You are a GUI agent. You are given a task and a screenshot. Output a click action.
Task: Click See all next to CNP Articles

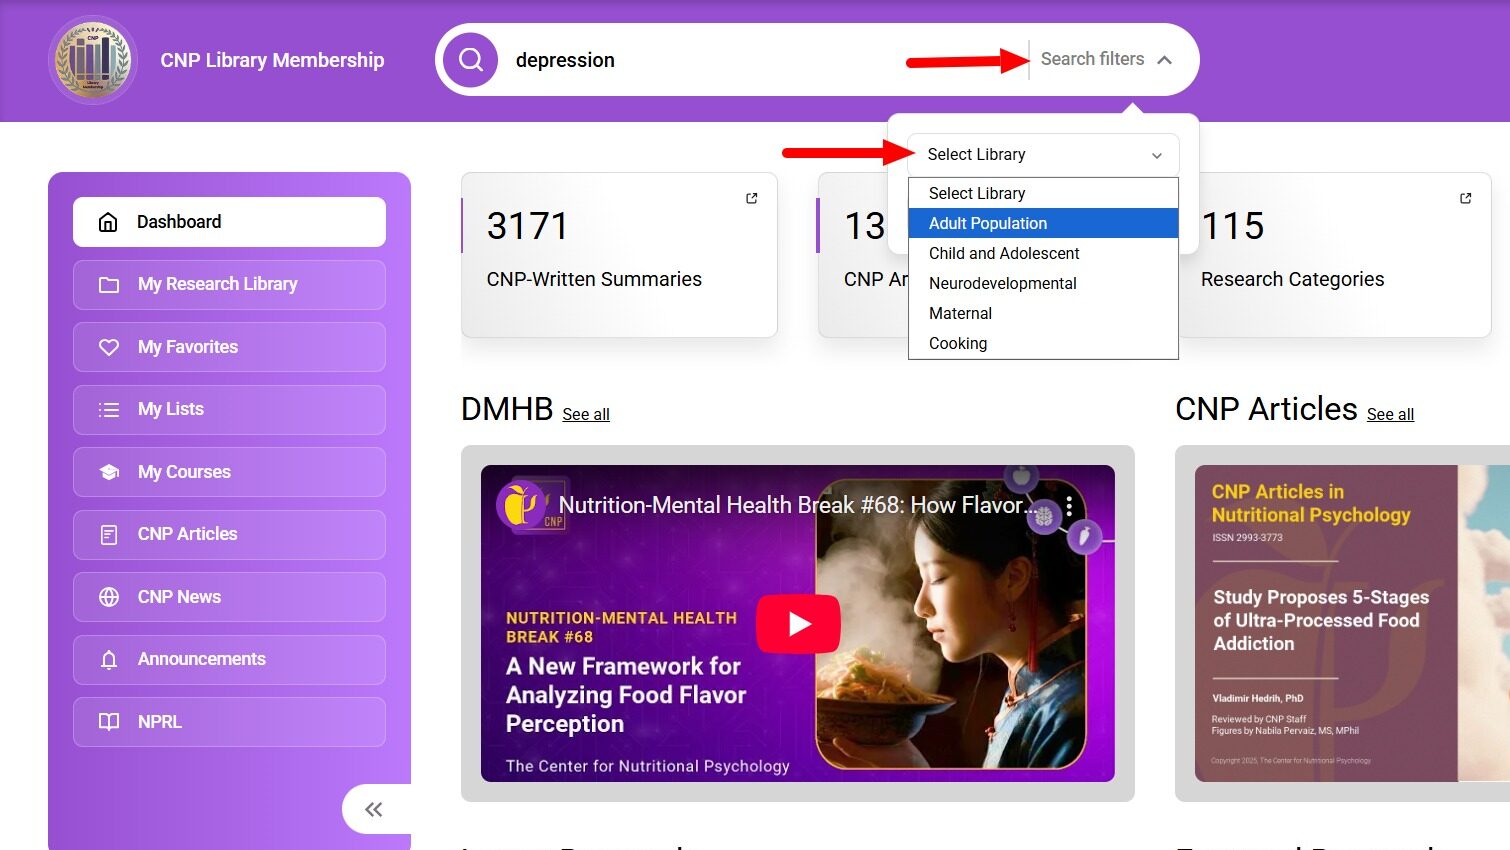1390,414
